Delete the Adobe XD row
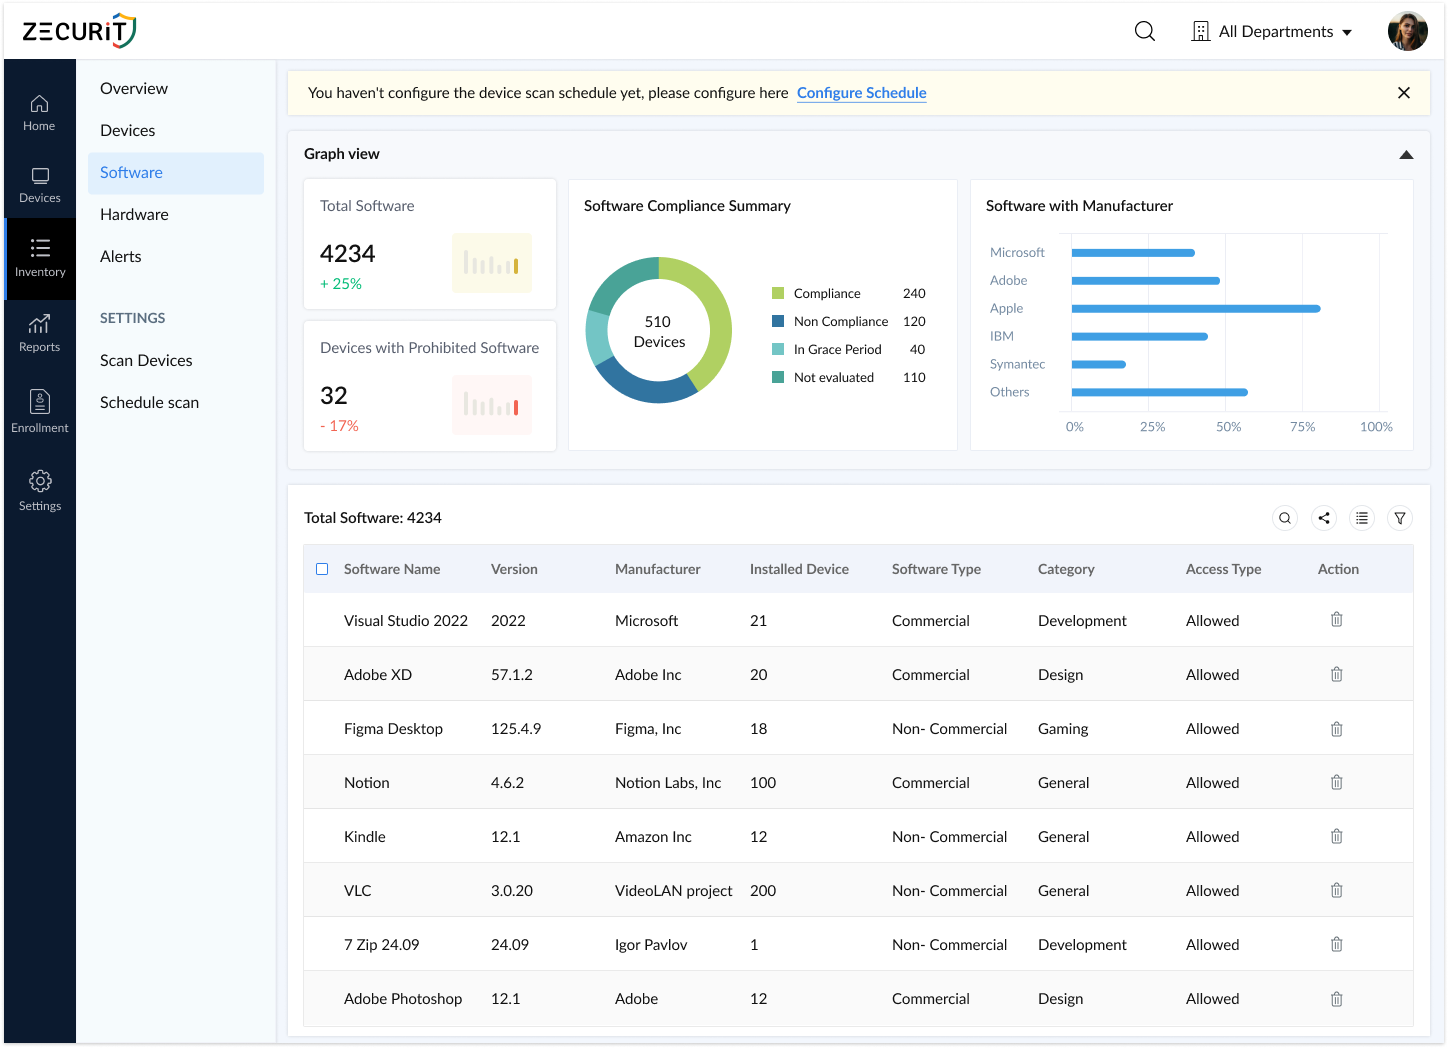The image size is (1448, 1048). tap(1336, 674)
